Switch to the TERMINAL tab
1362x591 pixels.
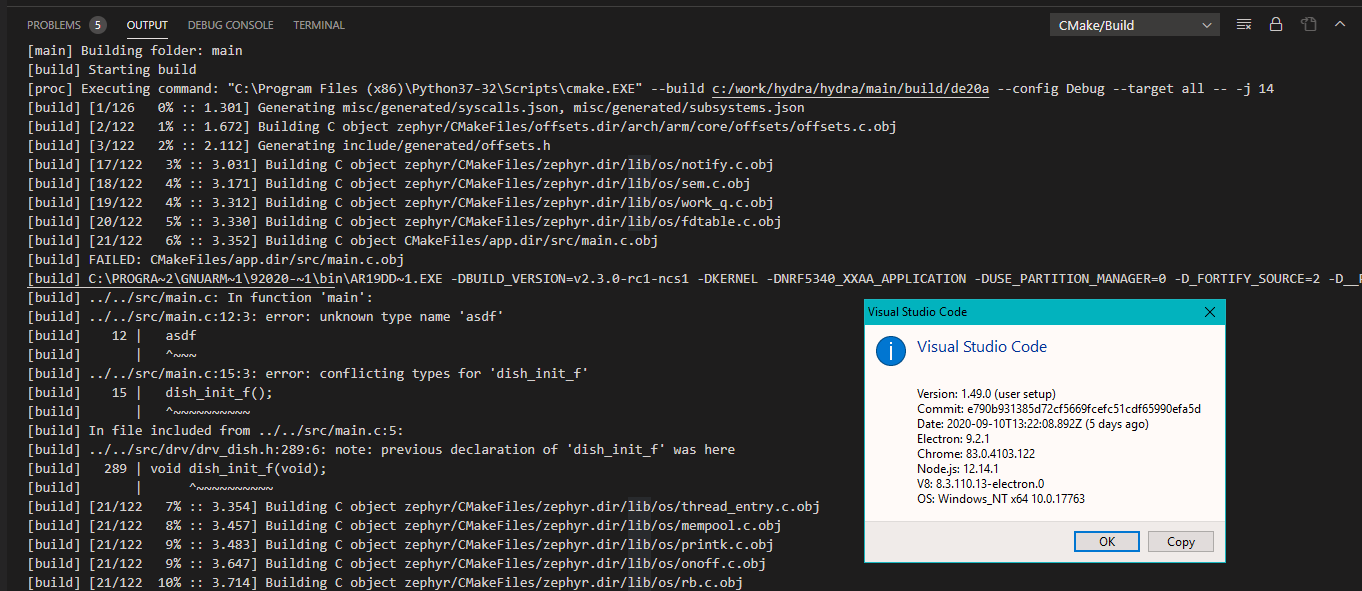pos(318,25)
